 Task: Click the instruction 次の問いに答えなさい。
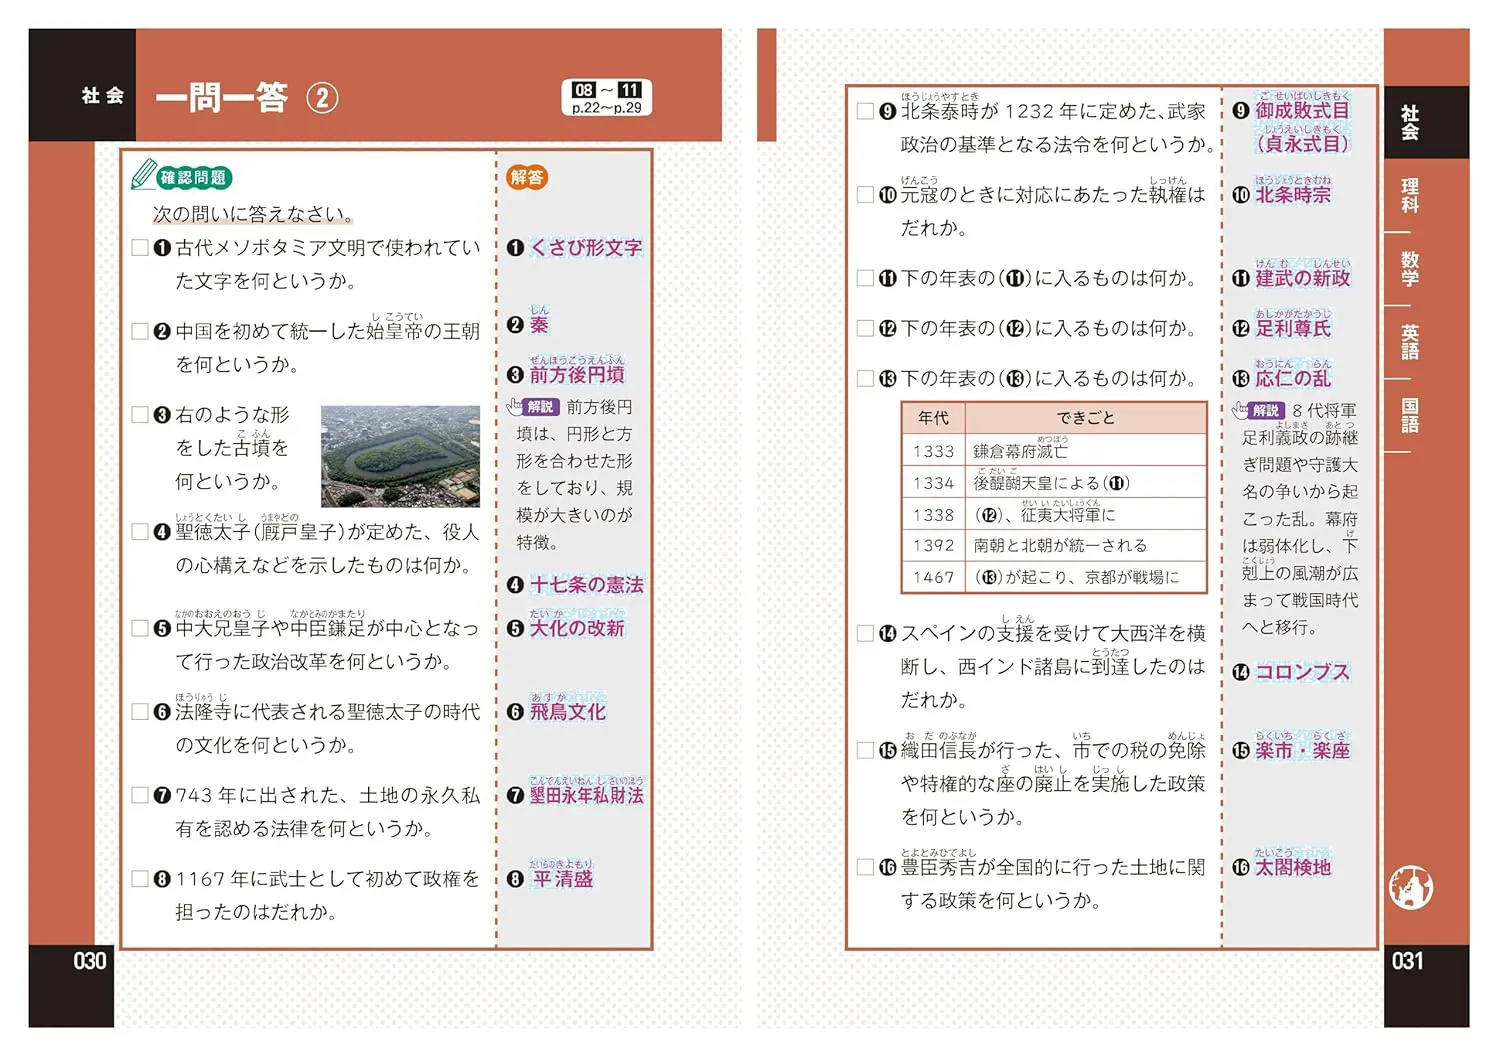pyautogui.click(x=253, y=214)
